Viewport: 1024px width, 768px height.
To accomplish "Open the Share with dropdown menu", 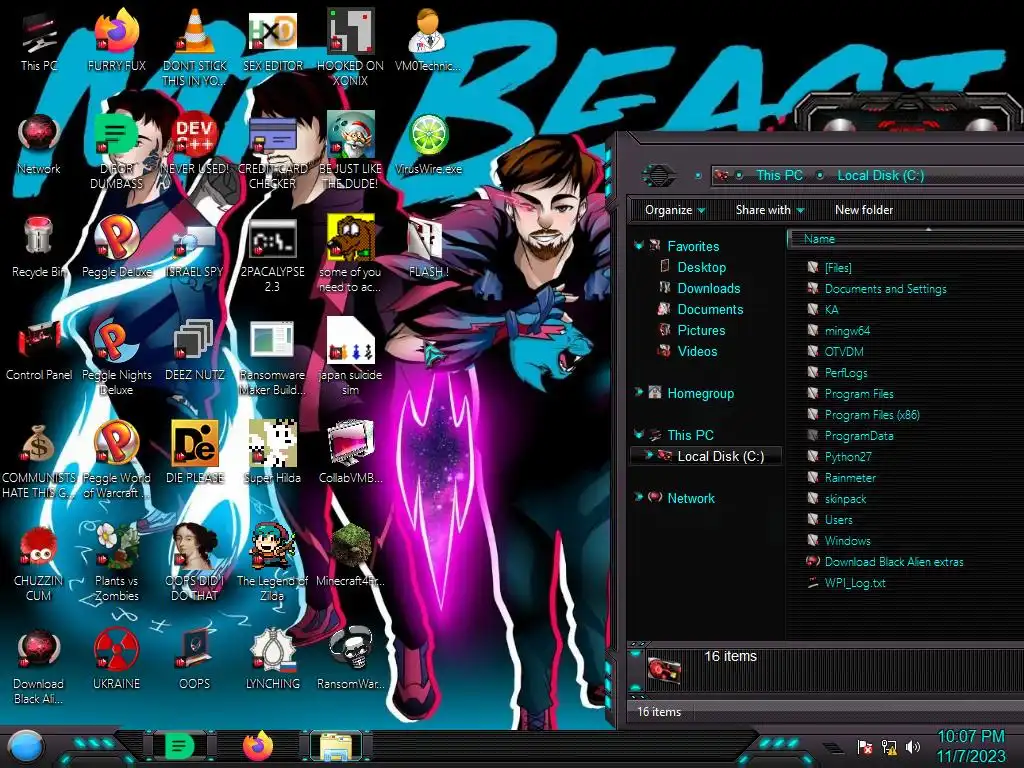I will pyautogui.click(x=769, y=210).
